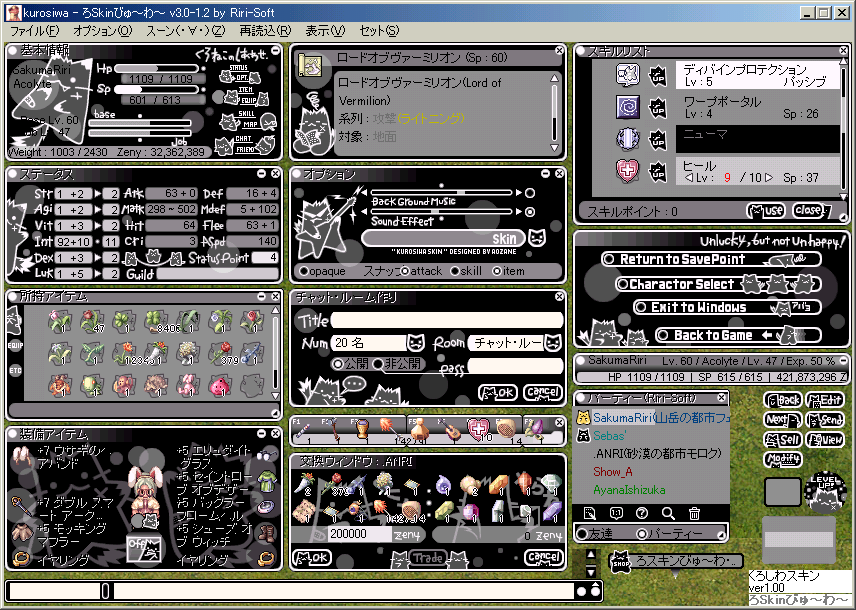Click the pink poring item in inventory

coord(220,385)
